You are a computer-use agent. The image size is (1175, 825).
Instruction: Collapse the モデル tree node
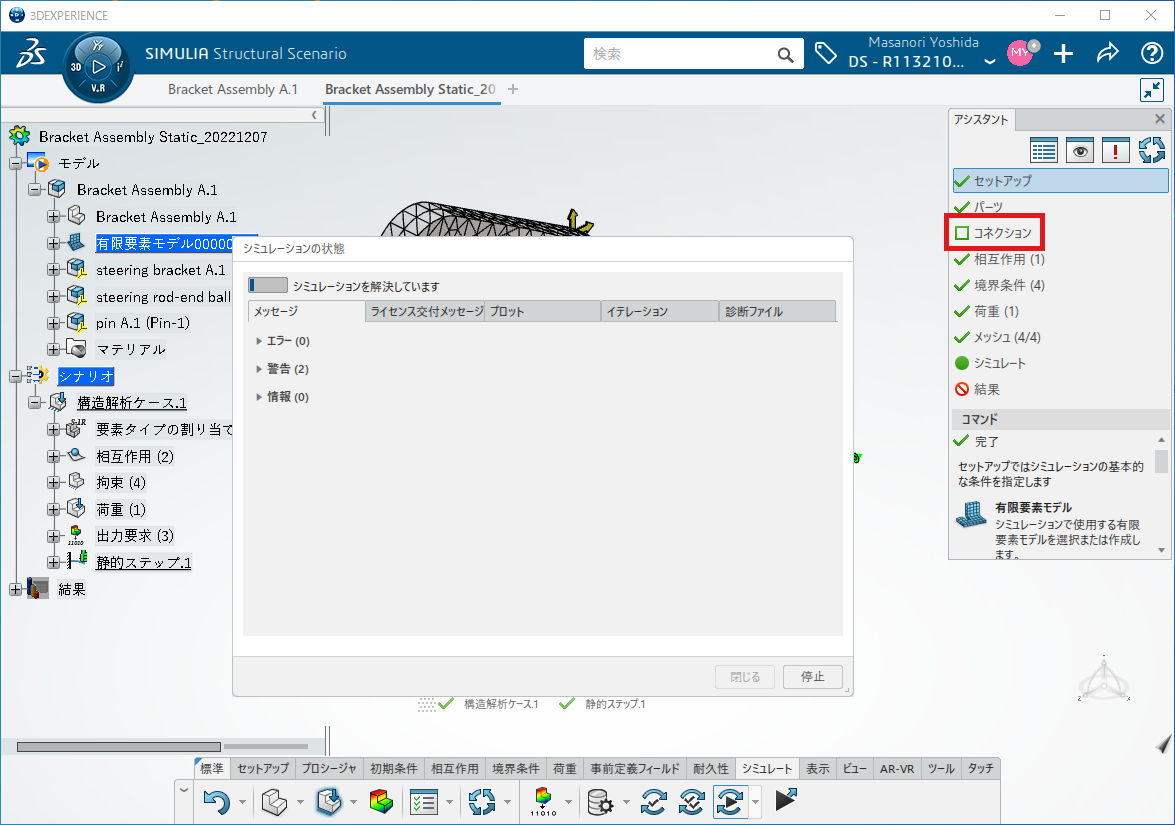click(x=15, y=163)
